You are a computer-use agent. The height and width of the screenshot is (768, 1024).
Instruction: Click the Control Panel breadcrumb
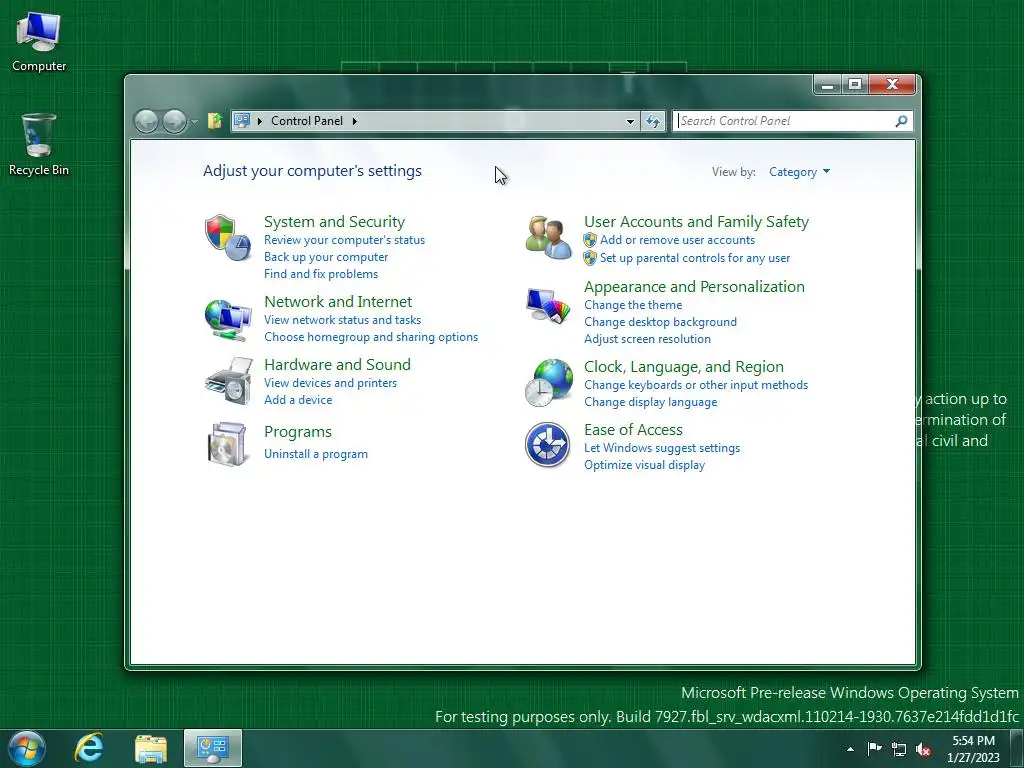point(307,121)
